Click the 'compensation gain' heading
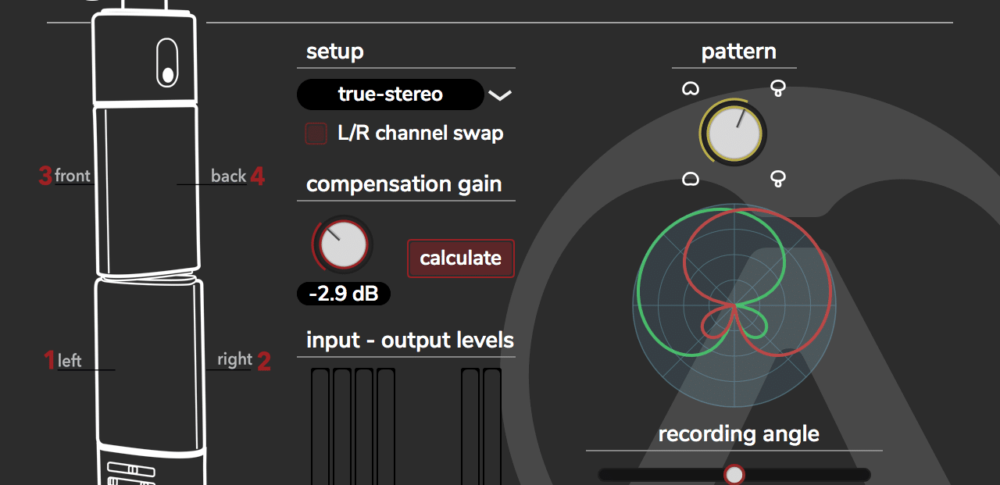 pos(404,184)
